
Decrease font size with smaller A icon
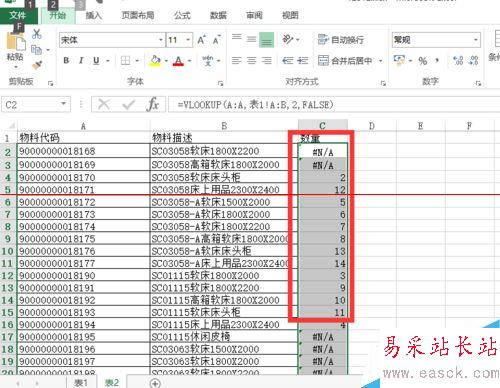click(x=217, y=40)
